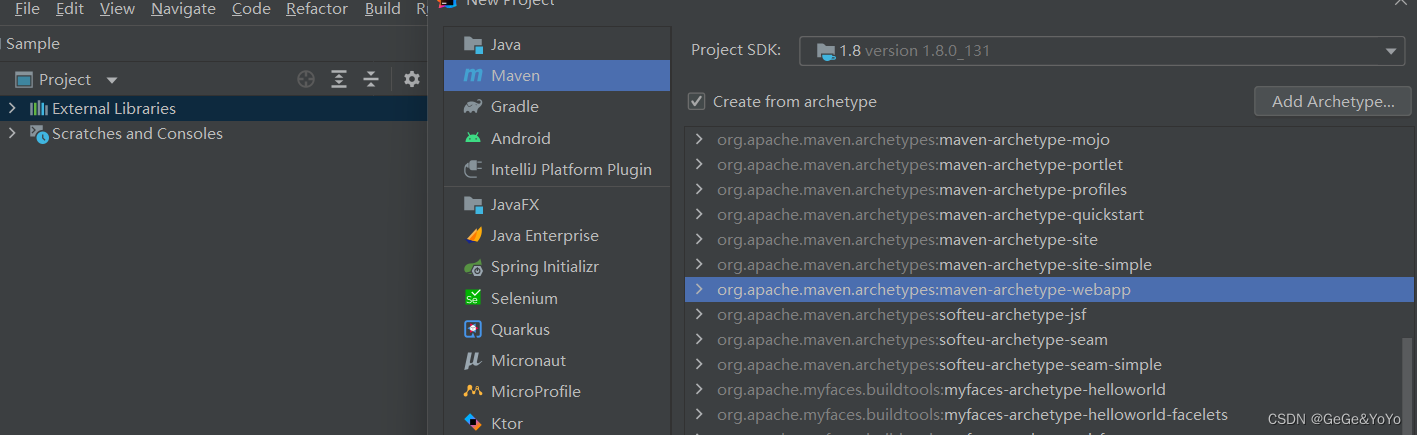
Task: Select Gradle in the project type list
Action: coord(557,107)
